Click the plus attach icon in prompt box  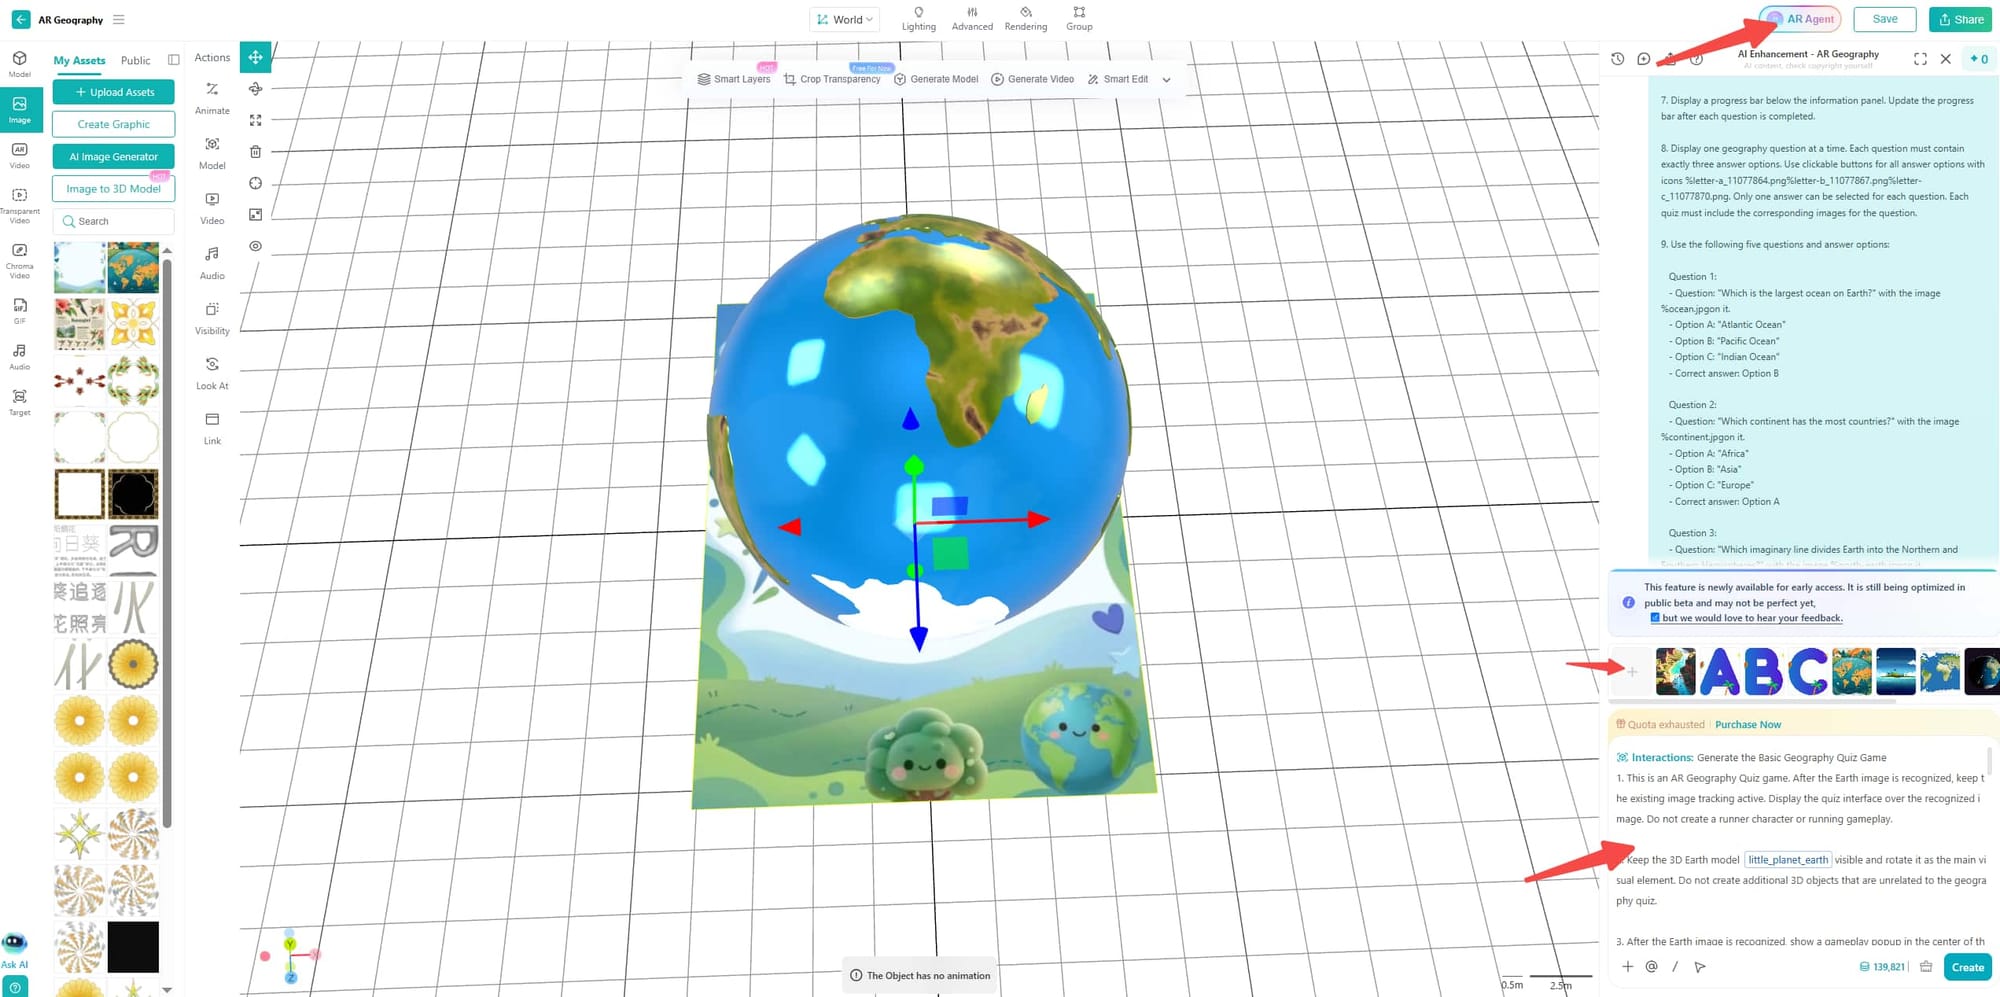coord(1627,967)
